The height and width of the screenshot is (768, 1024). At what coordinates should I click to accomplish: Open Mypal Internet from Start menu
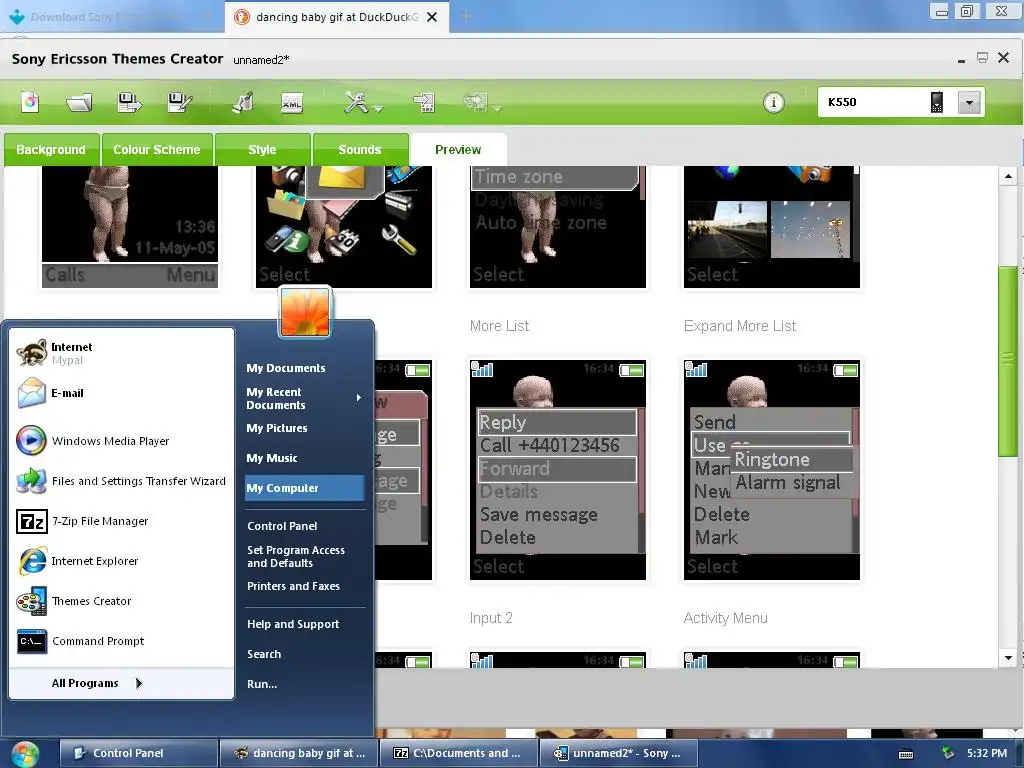click(121, 353)
